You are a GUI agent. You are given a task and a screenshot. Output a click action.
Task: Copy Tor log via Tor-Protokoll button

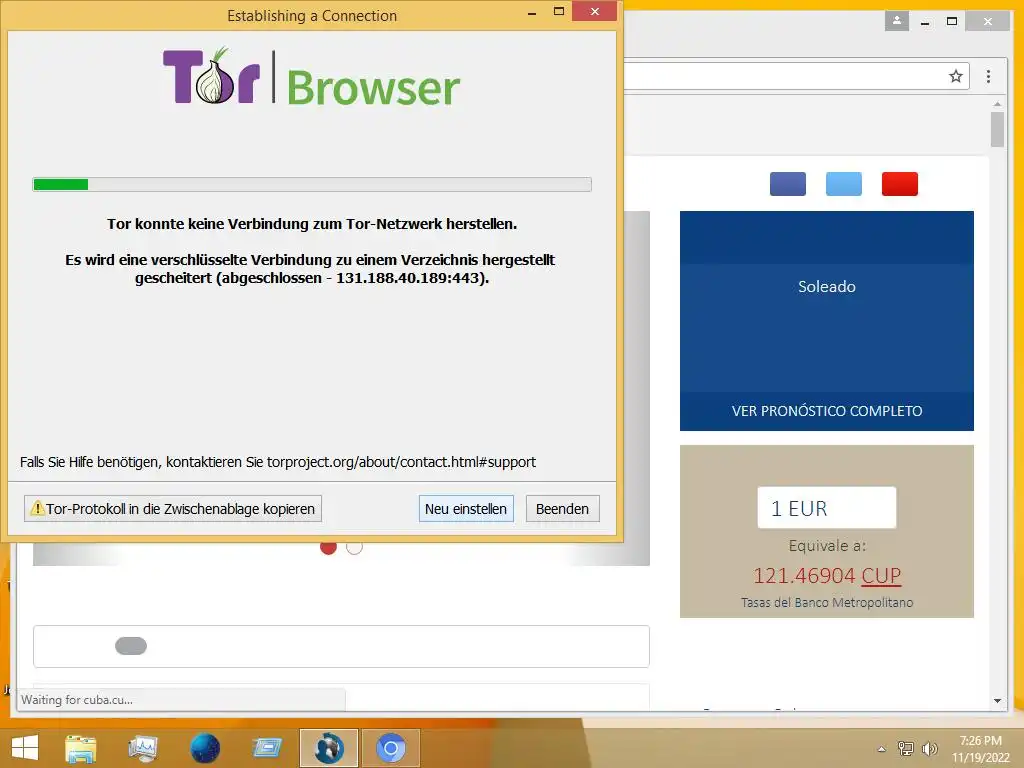point(173,509)
